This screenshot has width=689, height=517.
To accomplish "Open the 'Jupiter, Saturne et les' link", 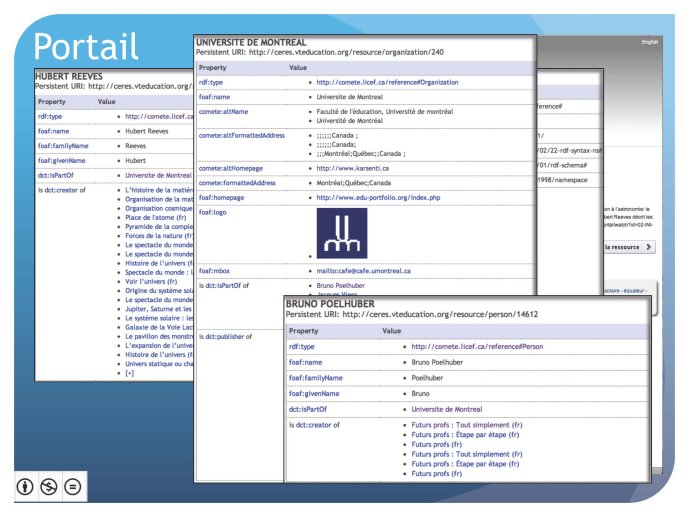I will [x=159, y=309].
